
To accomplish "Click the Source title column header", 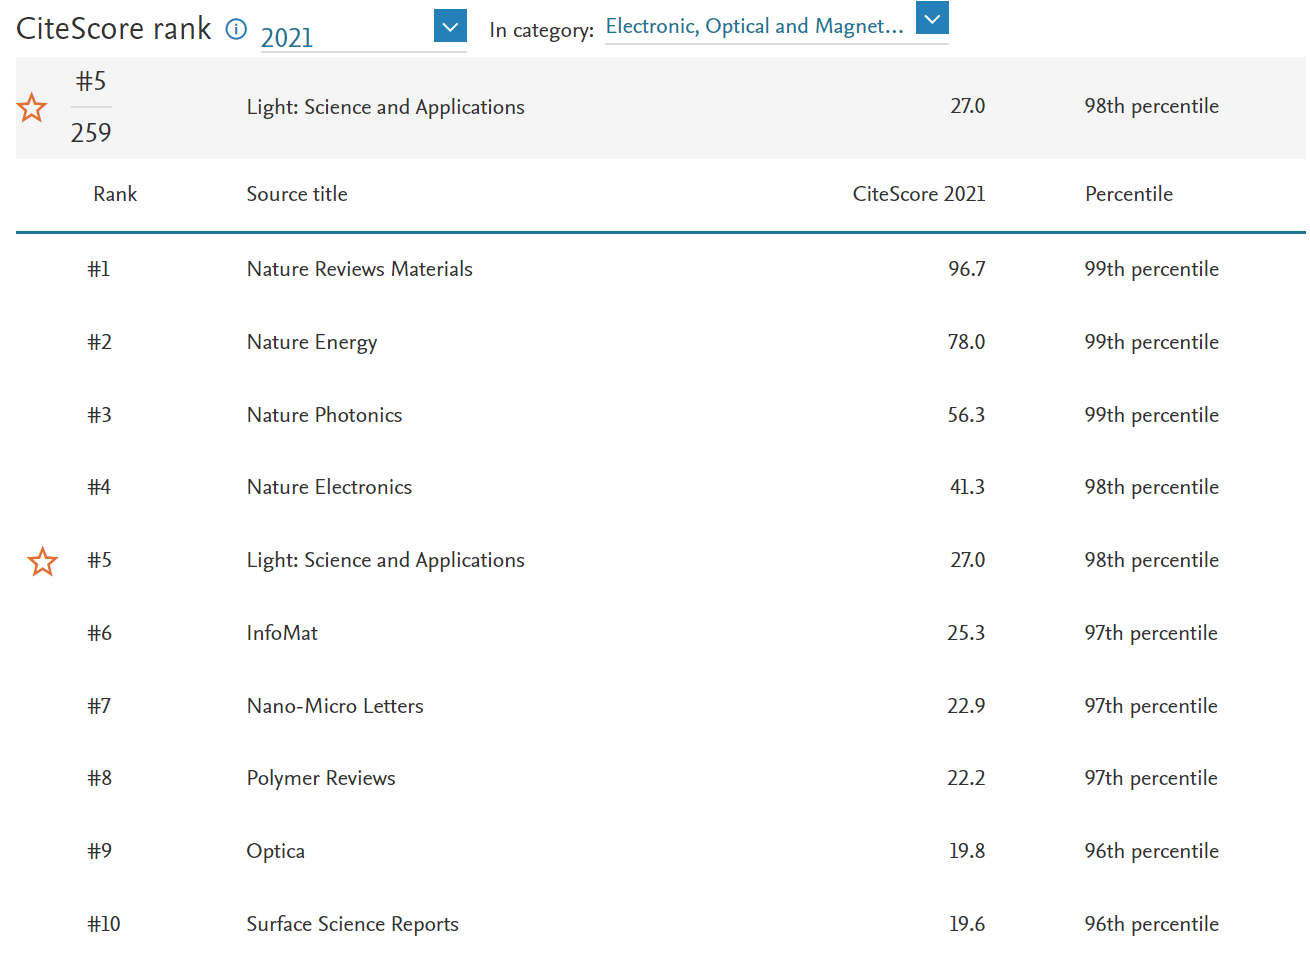I will [297, 194].
